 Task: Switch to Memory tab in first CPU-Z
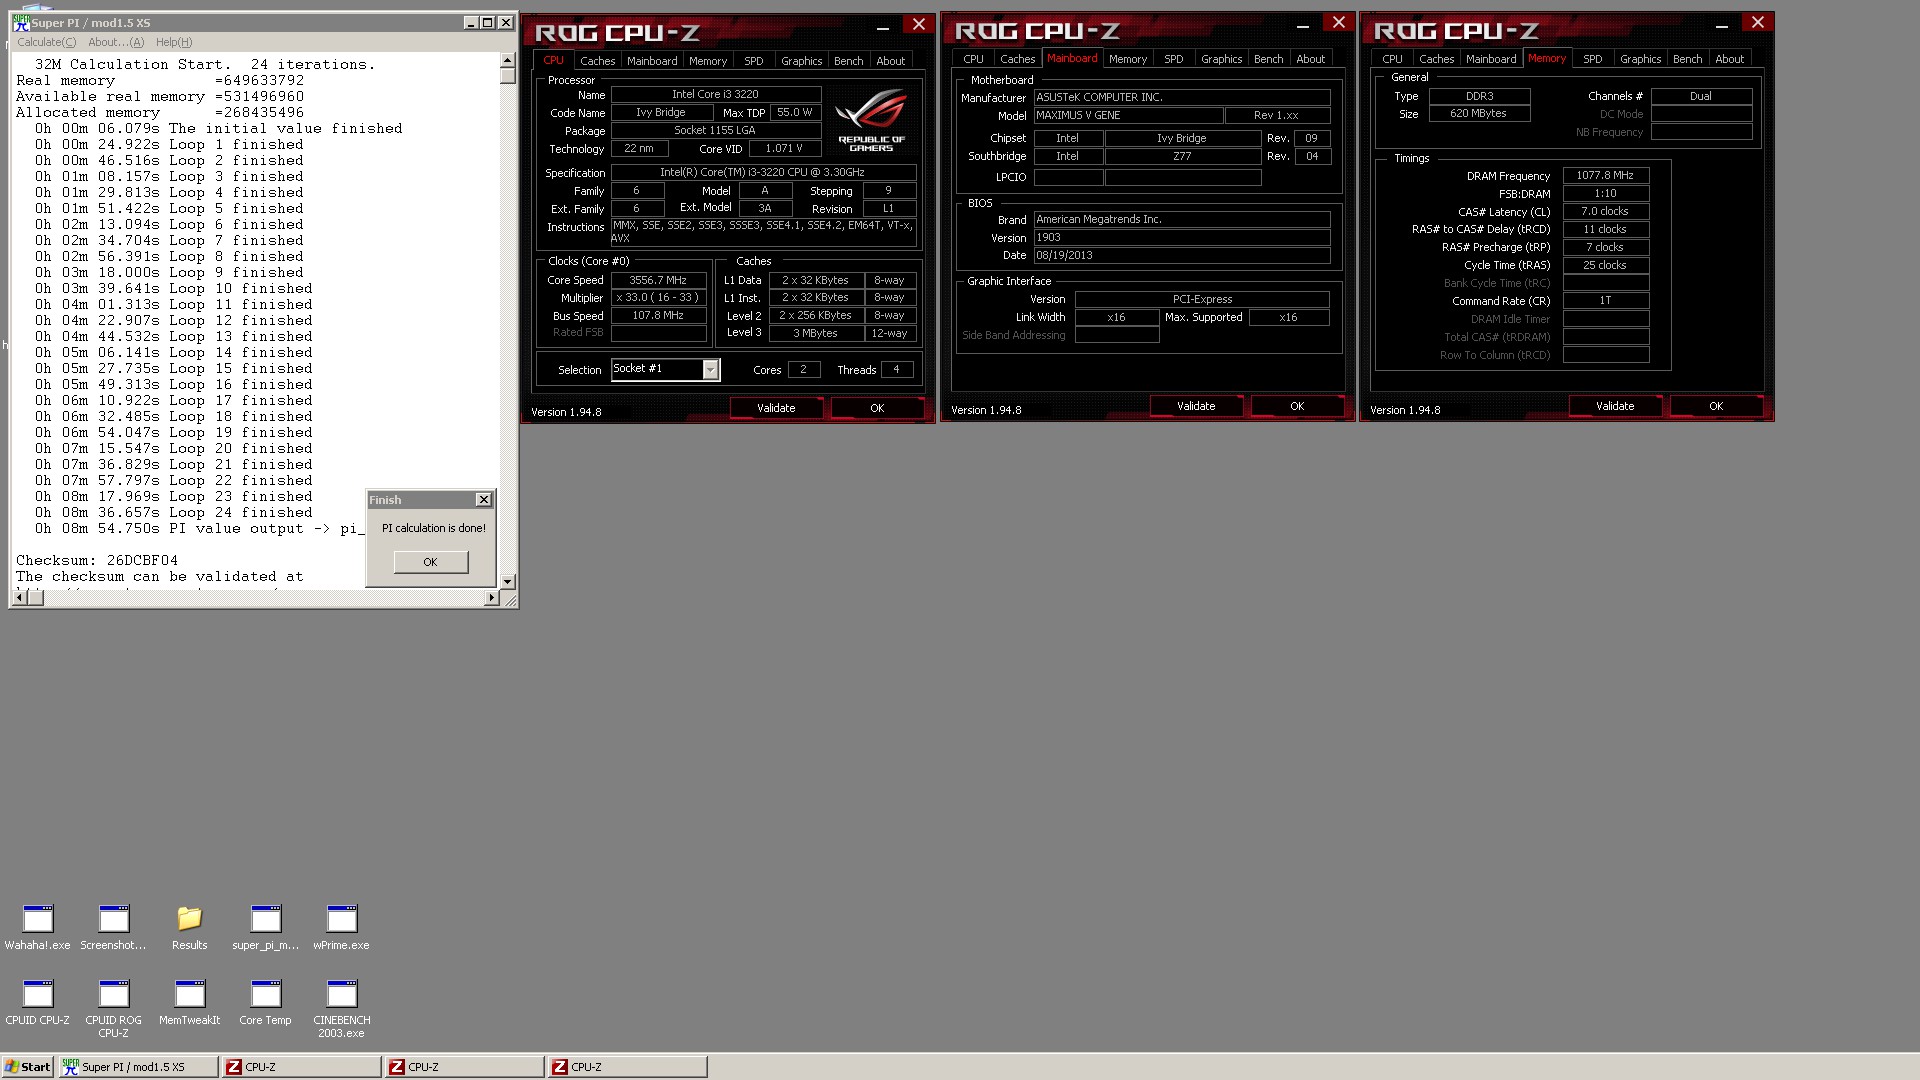coord(708,61)
